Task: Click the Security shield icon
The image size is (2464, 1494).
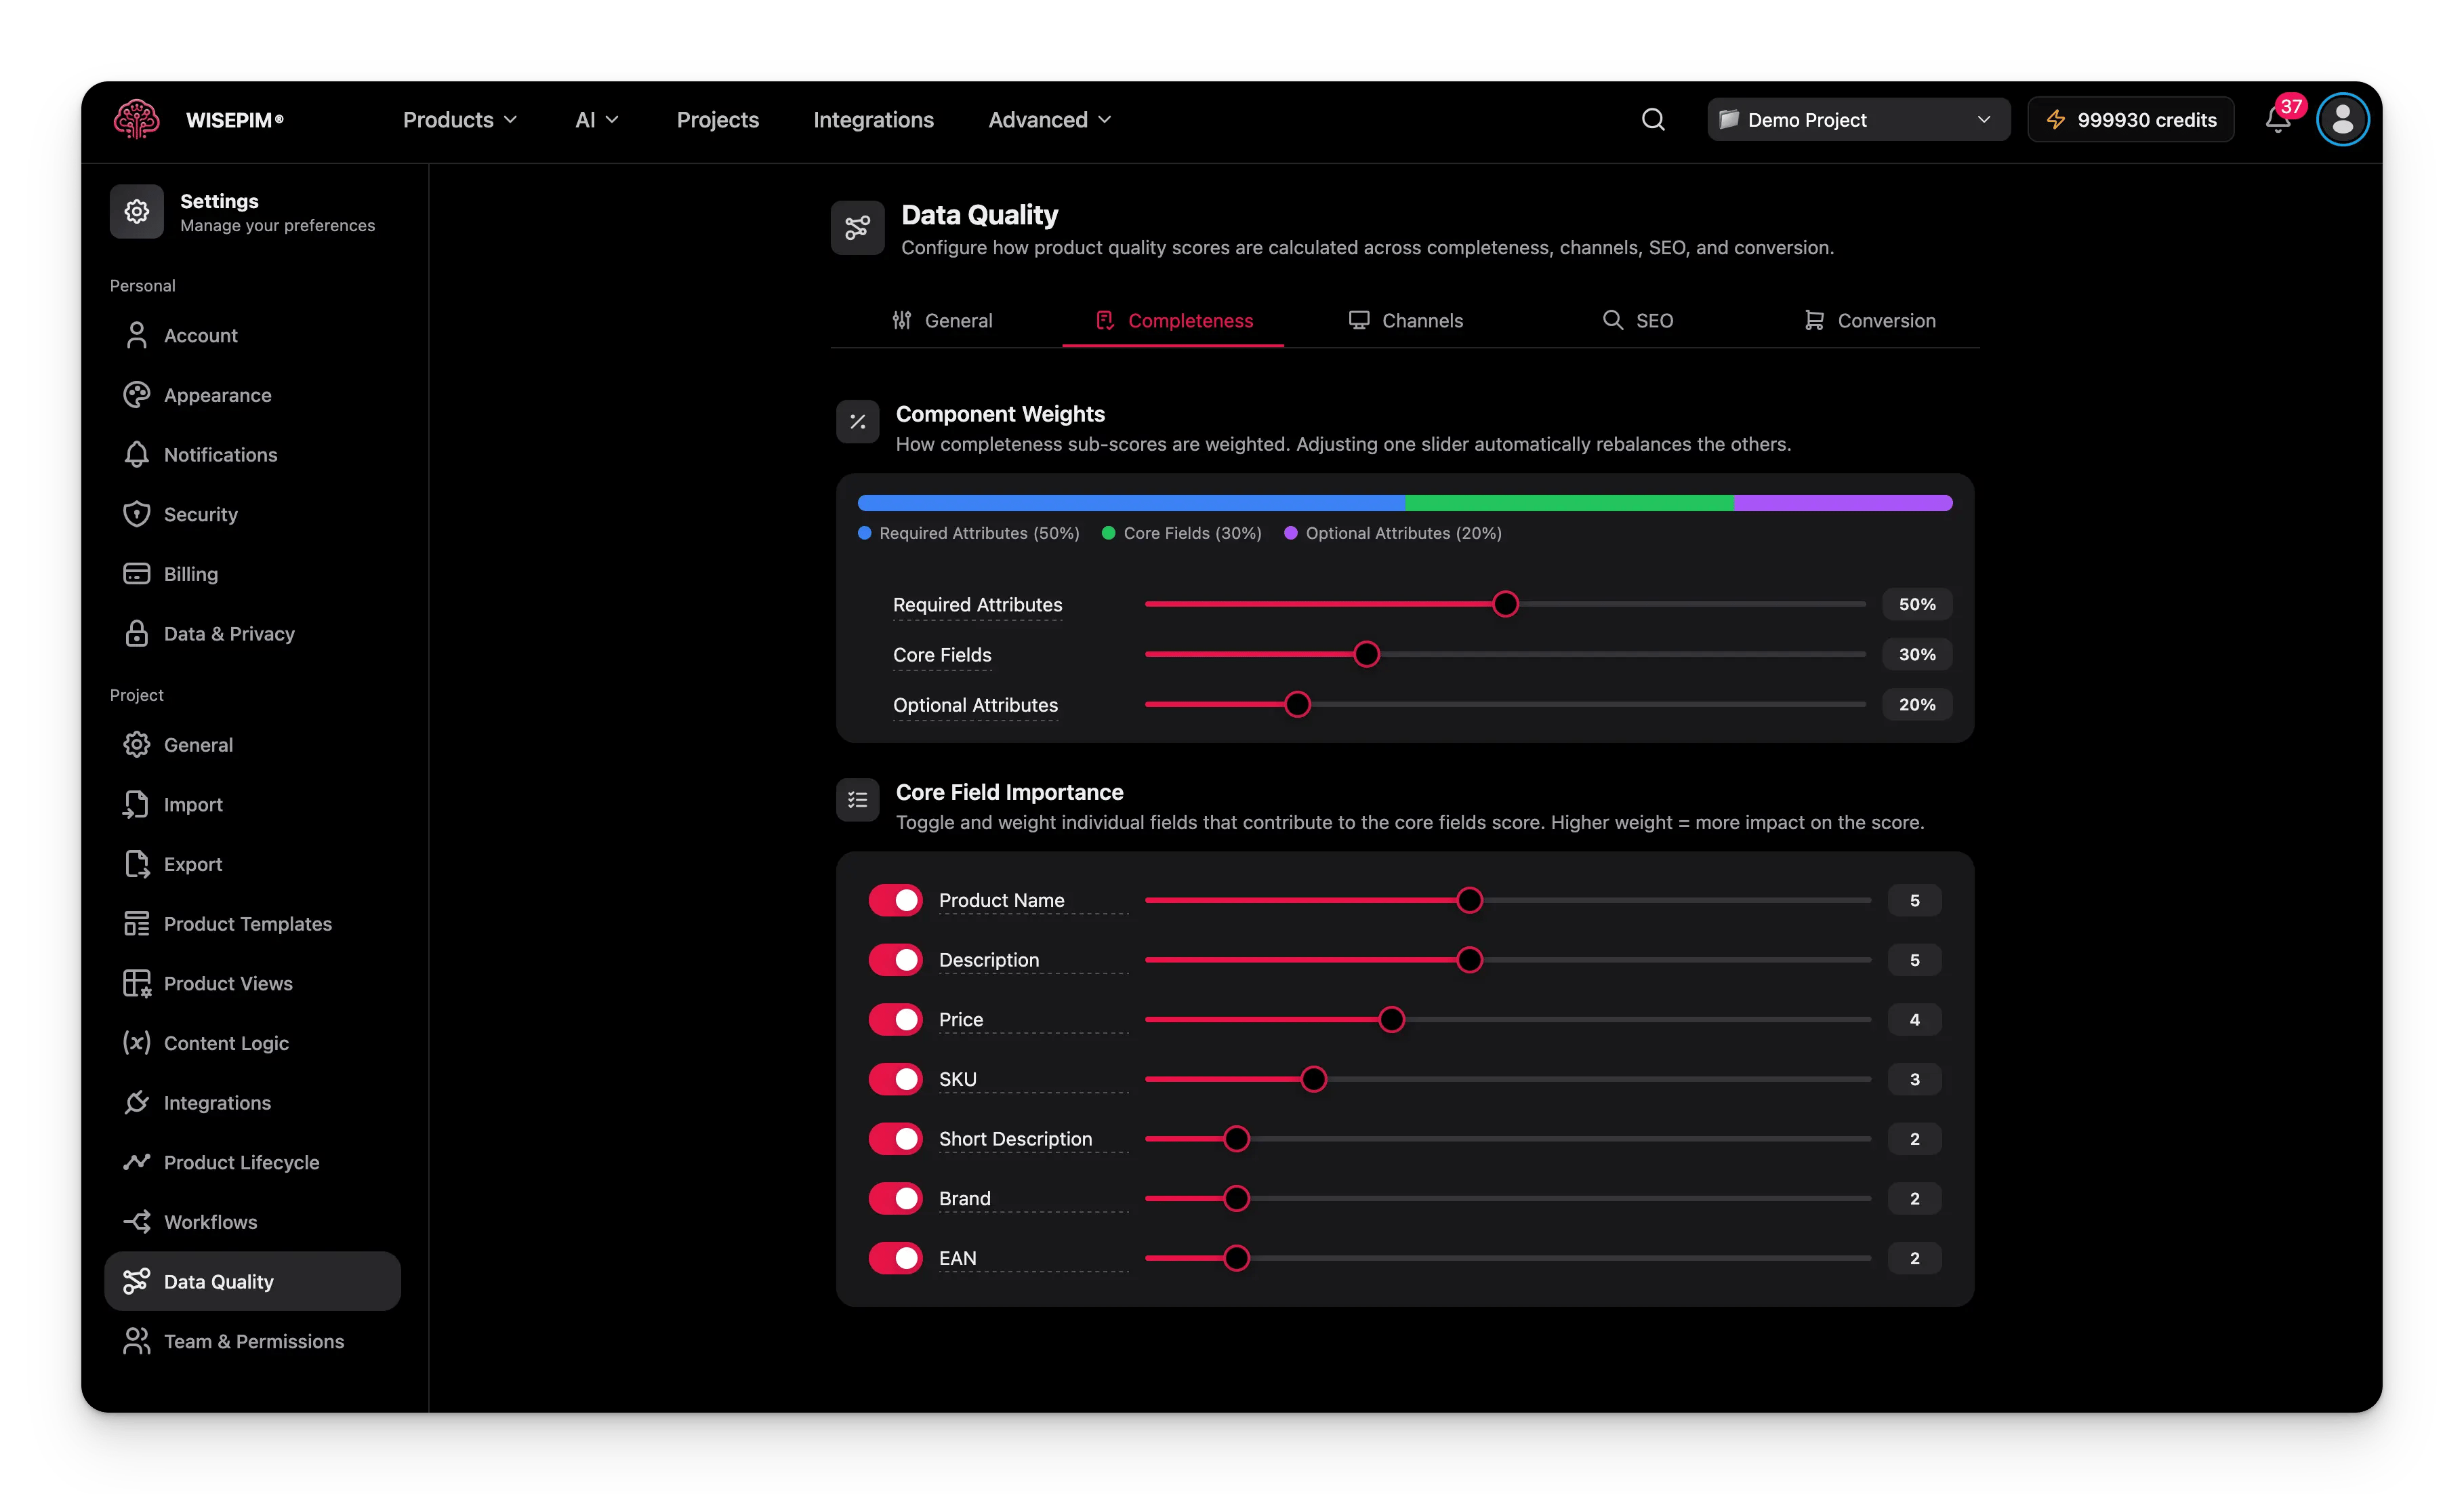Action: pos(136,514)
